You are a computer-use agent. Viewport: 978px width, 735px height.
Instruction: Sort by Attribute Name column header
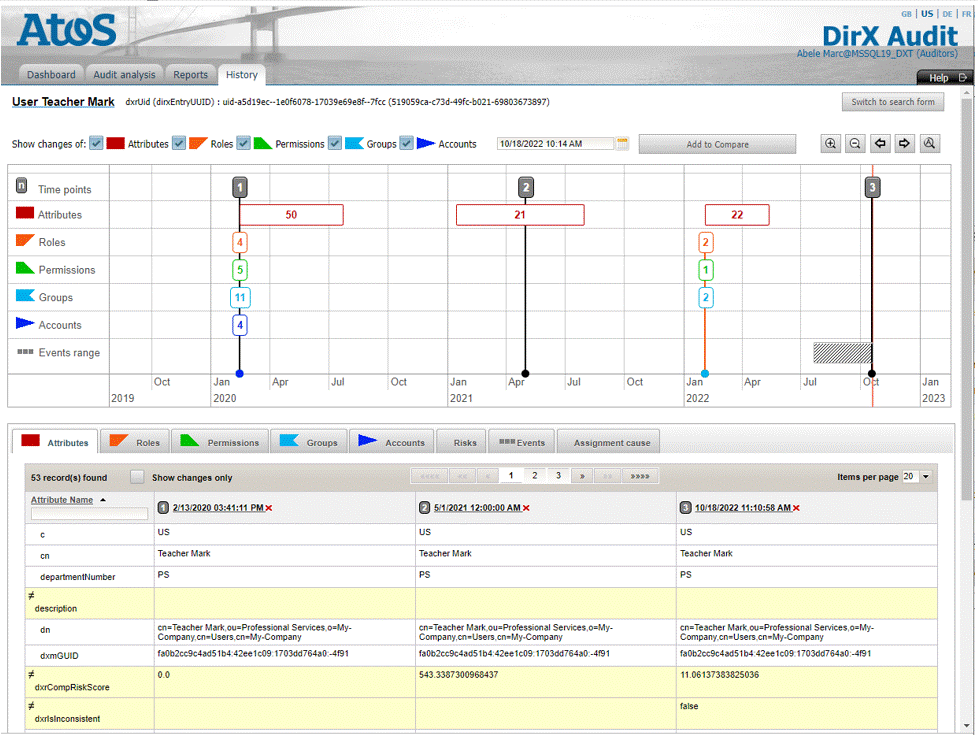tap(62, 500)
